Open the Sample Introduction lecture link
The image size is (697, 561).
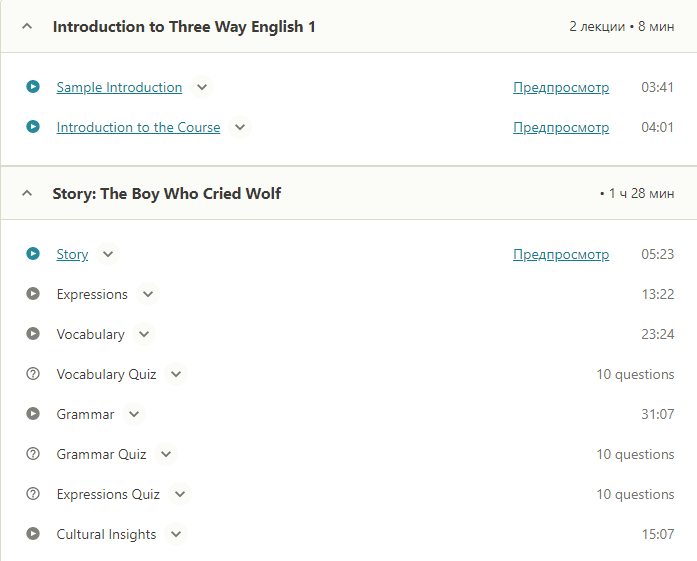(119, 87)
